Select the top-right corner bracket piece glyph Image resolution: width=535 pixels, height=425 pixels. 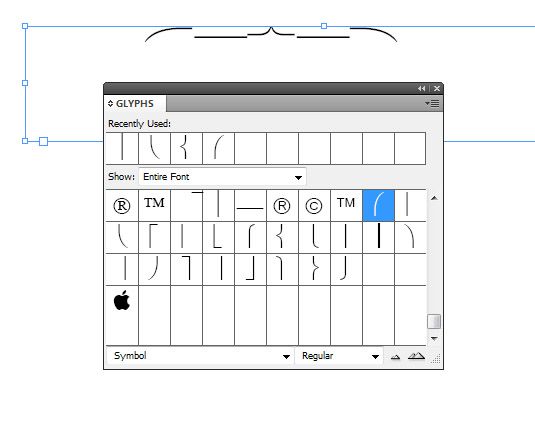click(x=186, y=206)
